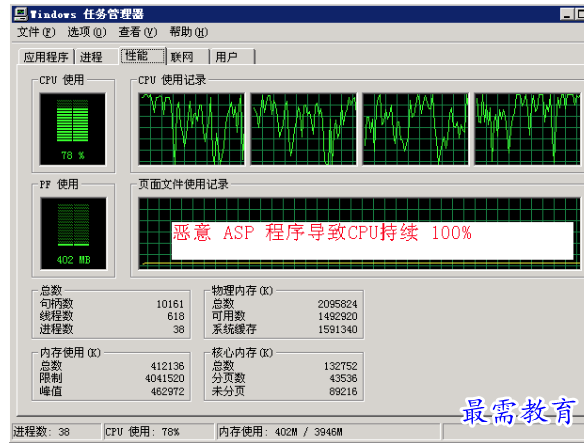The image size is (584, 443).
Task: Open the 查看(V) menu
Action: tap(138, 32)
